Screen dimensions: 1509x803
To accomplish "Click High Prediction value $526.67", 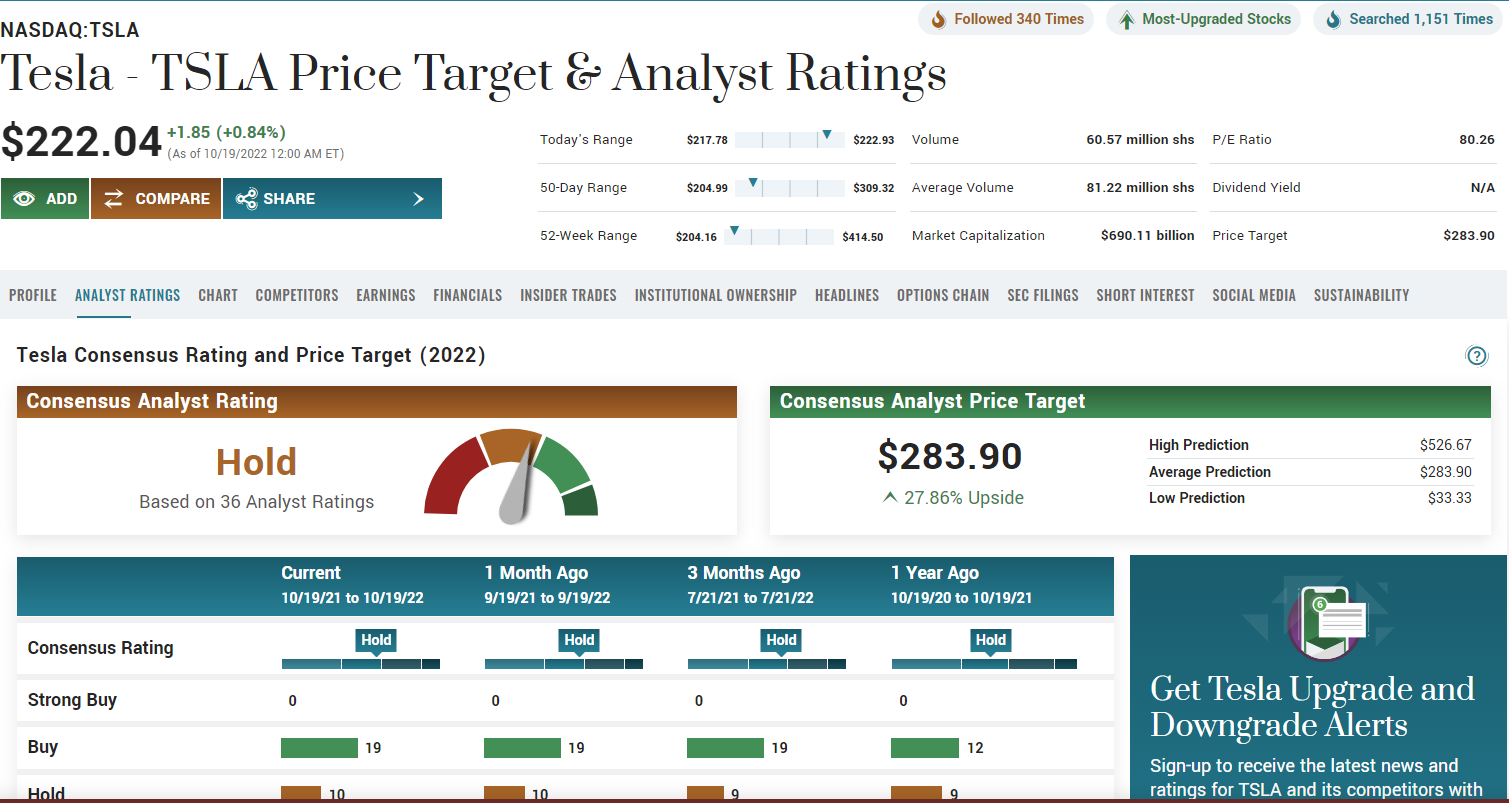I will (1445, 445).
